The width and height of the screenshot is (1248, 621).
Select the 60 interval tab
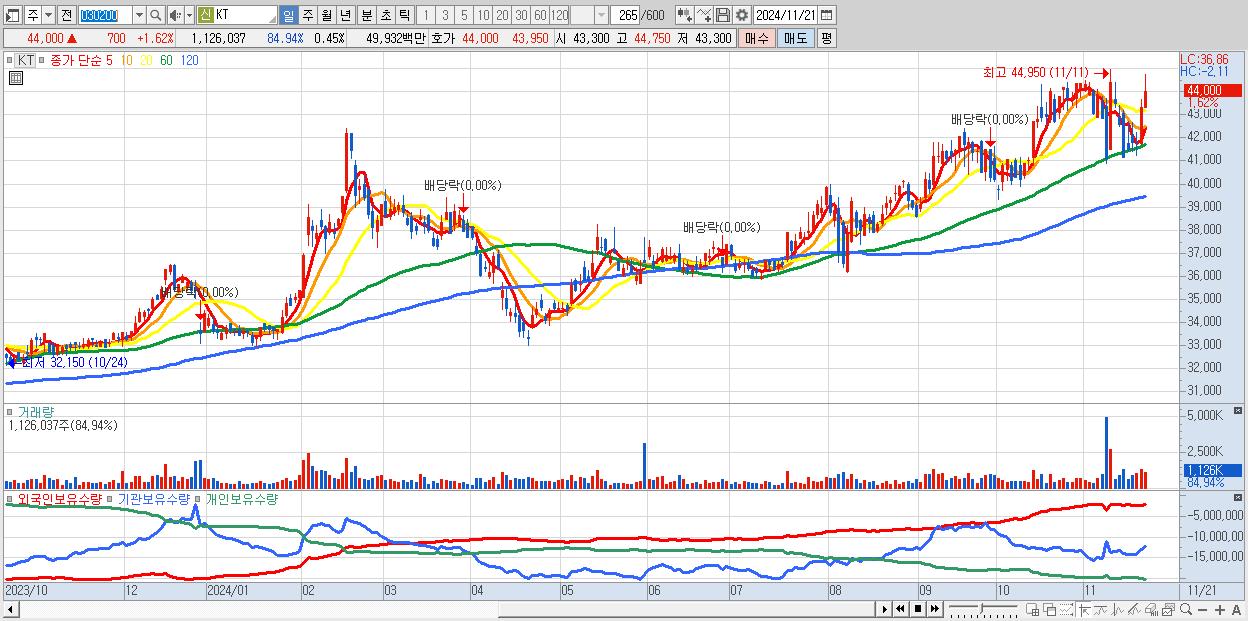540,15
